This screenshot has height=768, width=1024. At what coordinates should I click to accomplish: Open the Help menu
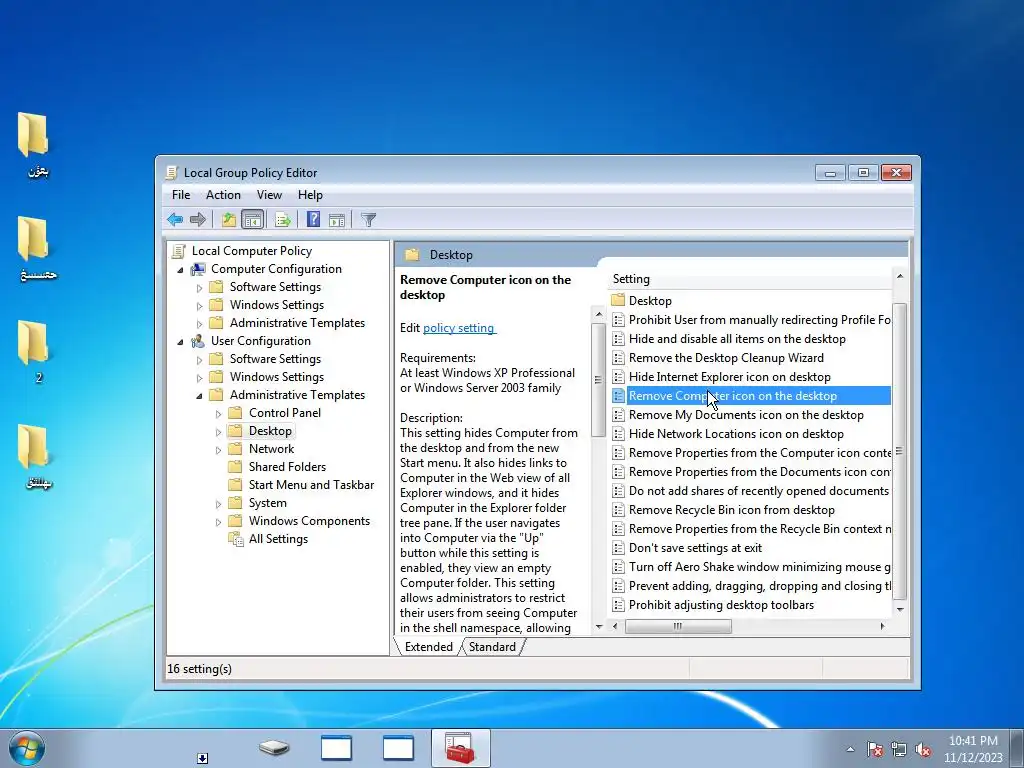point(310,195)
